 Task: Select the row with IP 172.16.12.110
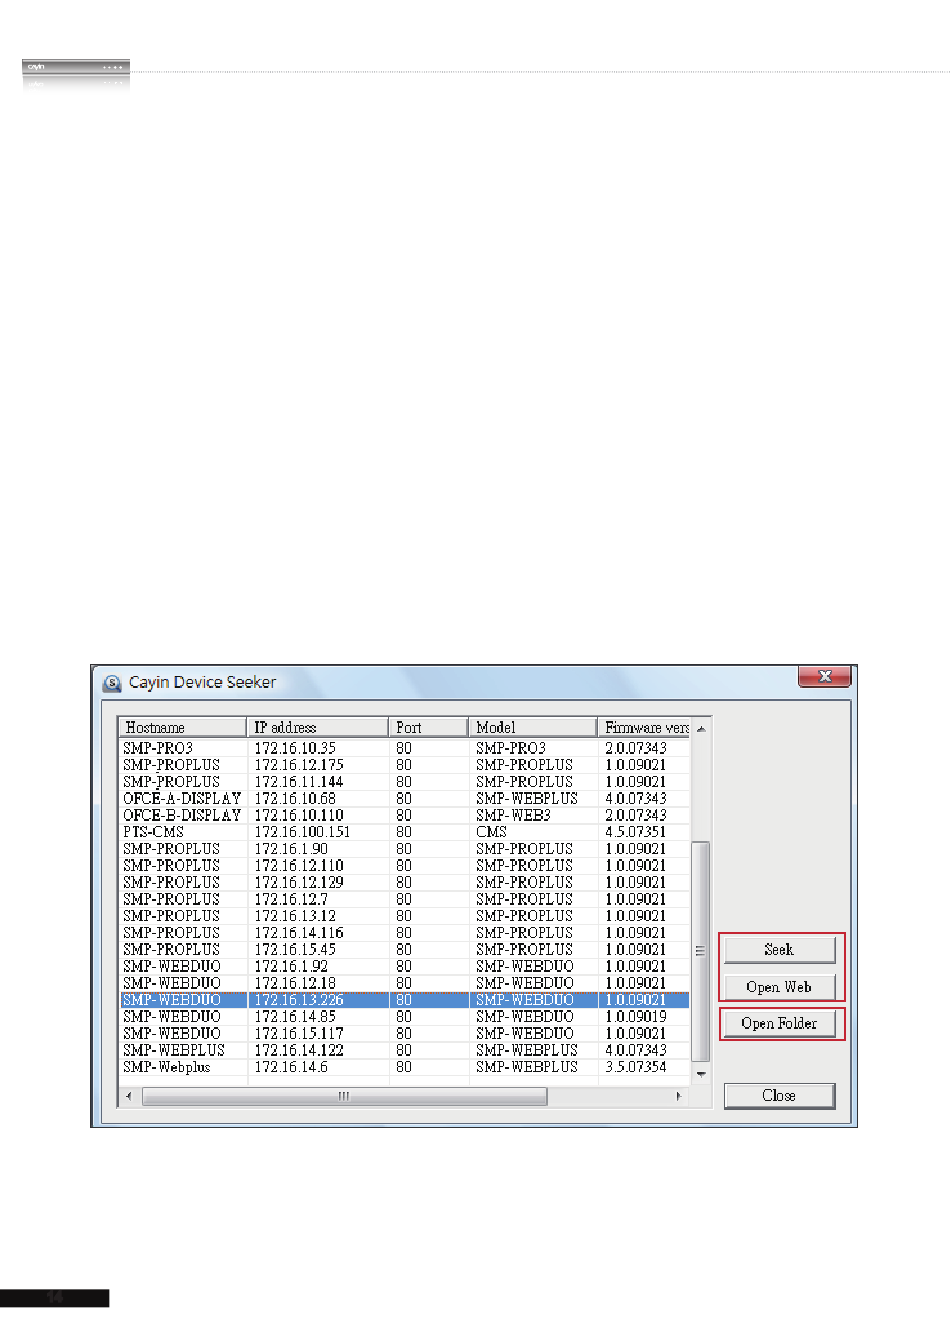404,866
